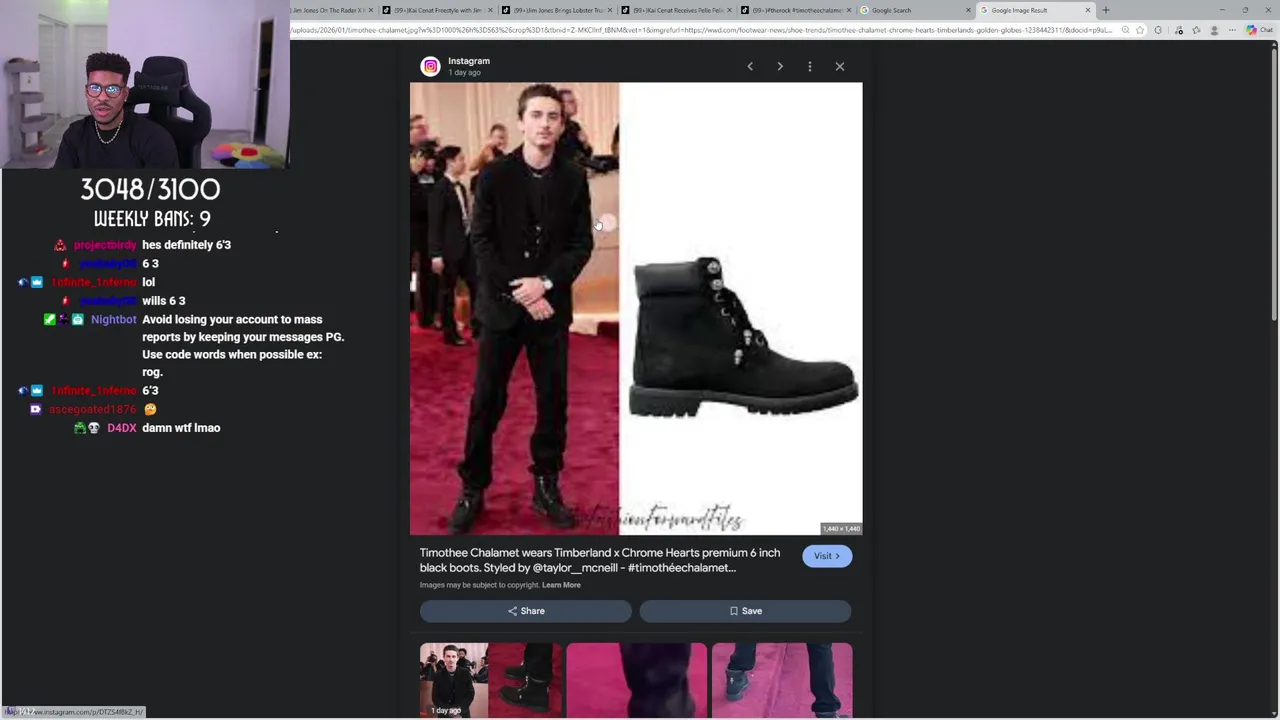Go to previous image with left chevron
The image size is (1280, 720).
750,66
